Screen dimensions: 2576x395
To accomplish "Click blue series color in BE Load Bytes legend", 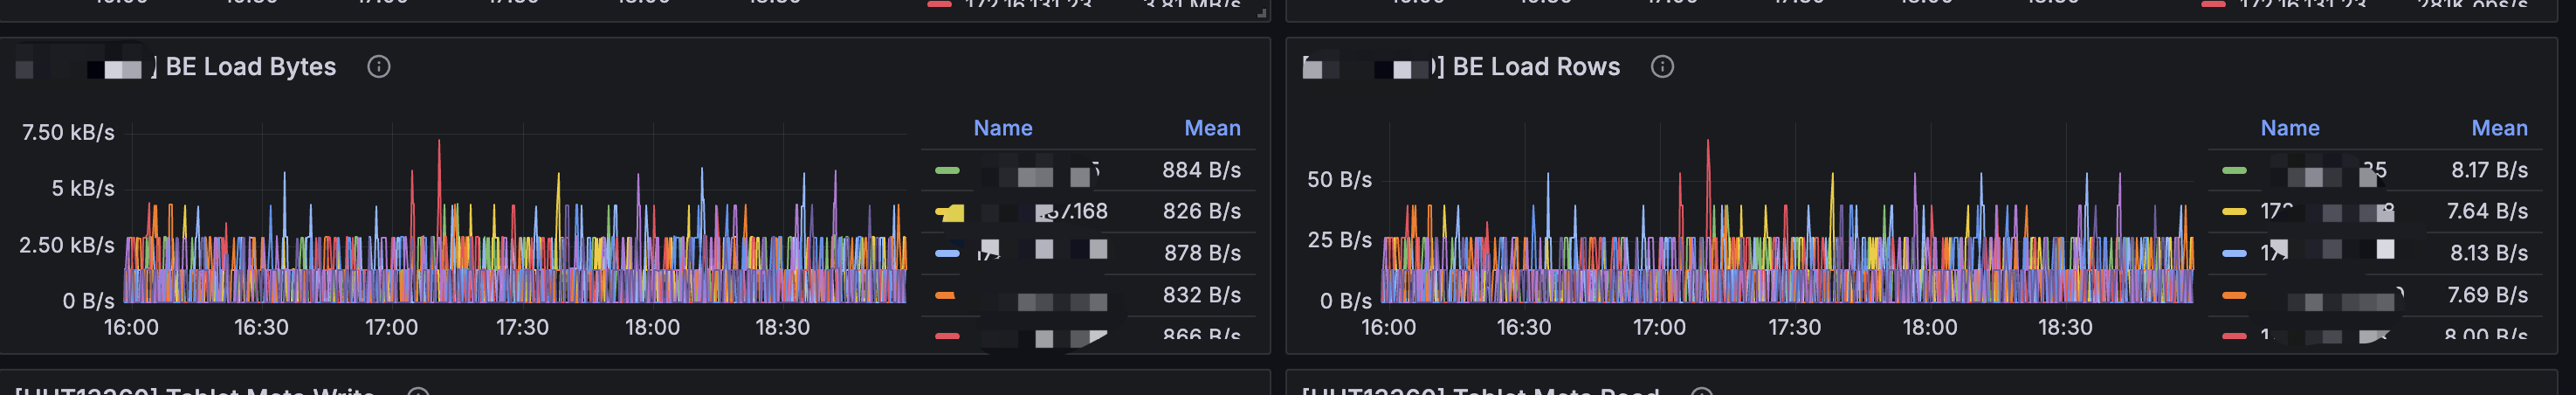I will (946, 254).
